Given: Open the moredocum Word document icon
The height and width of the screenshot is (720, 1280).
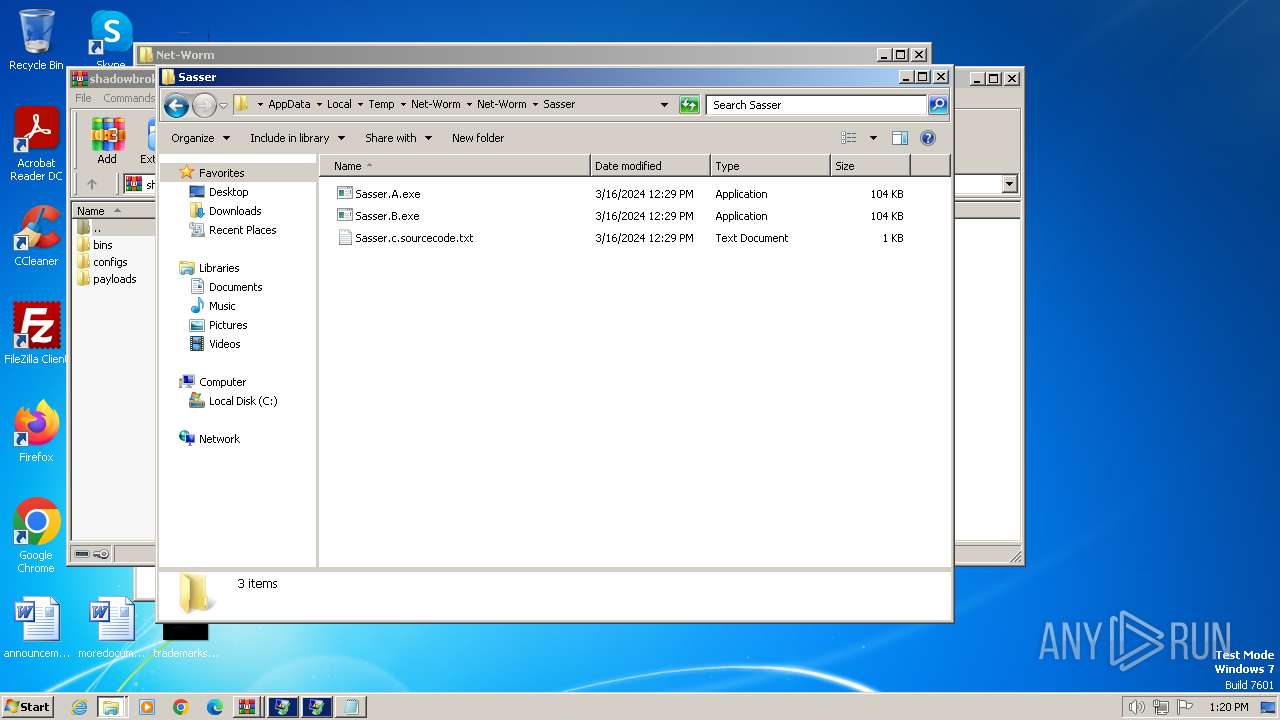Looking at the screenshot, I should (x=110, y=629).
